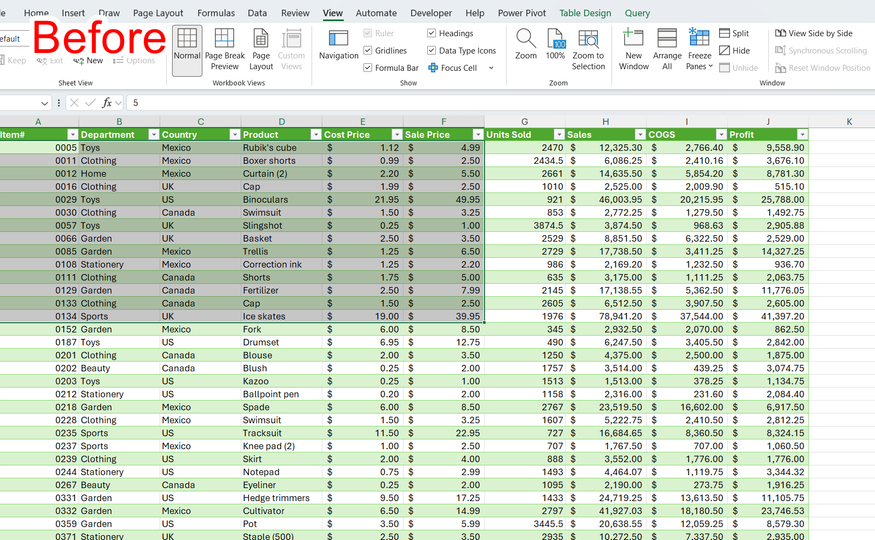Toggle the Gridlines checkbox
The height and width of the screenshot is (540, 875).
click(x=368, y=51)
